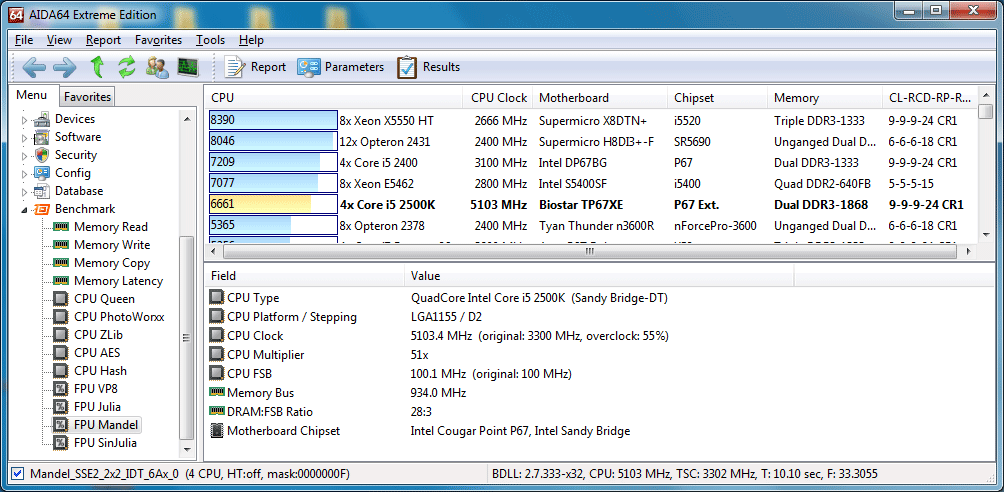Expand the Security tree node
The height and width of the screenshot is (492, 1004).
[25, 155]
